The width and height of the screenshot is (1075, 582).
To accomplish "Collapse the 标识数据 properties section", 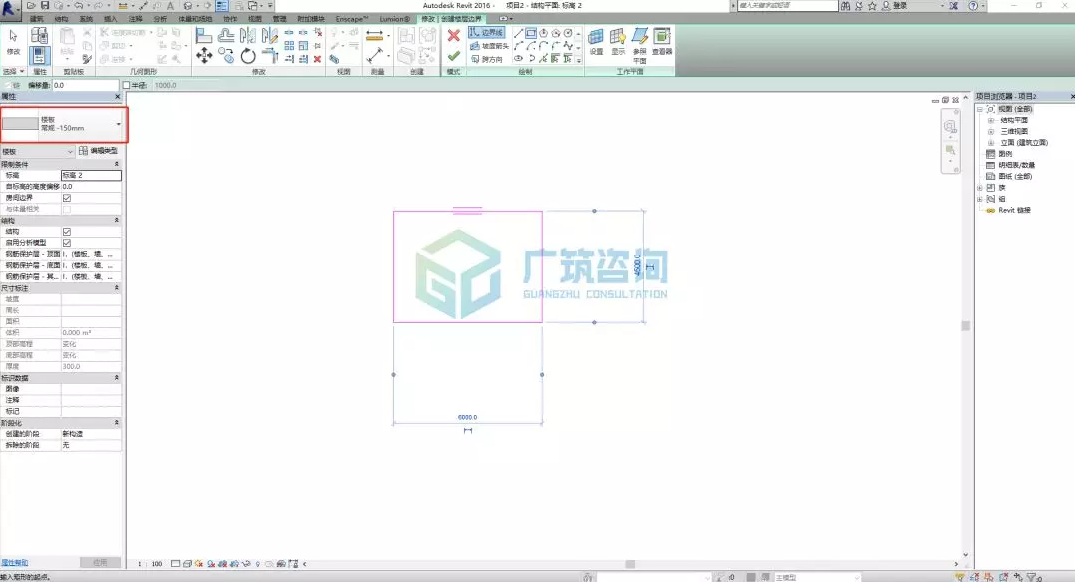I will click(x=117, y=378).
